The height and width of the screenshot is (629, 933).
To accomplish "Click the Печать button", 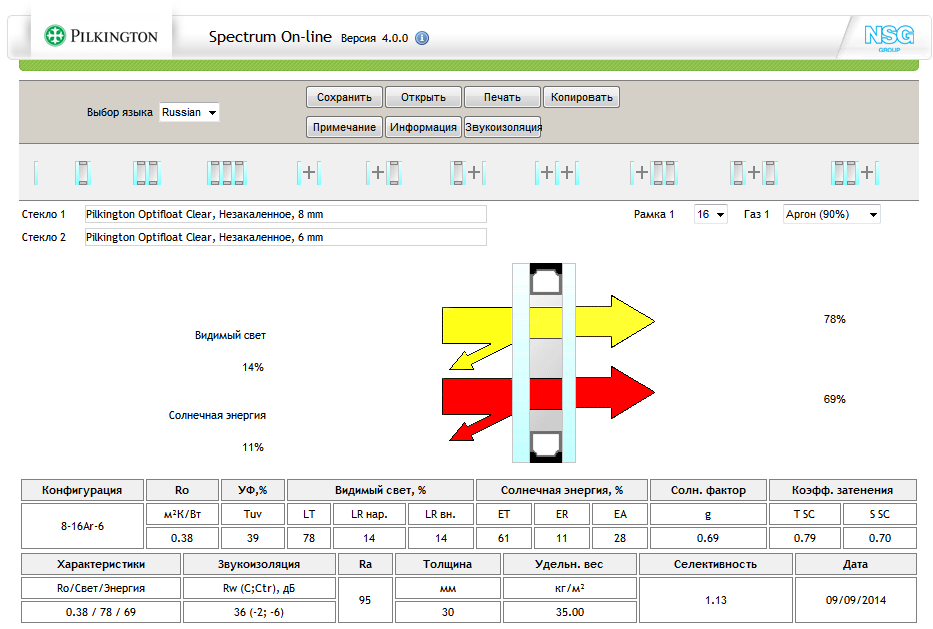I will pos(502,97).
